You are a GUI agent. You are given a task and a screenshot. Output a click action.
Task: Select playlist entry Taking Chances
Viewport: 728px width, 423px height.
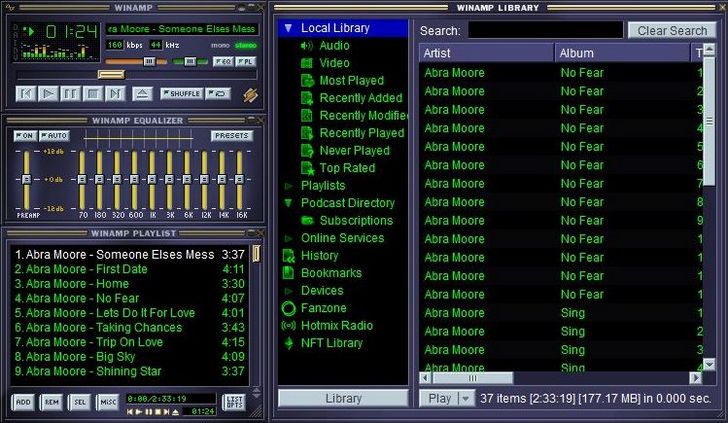[129, 327]
